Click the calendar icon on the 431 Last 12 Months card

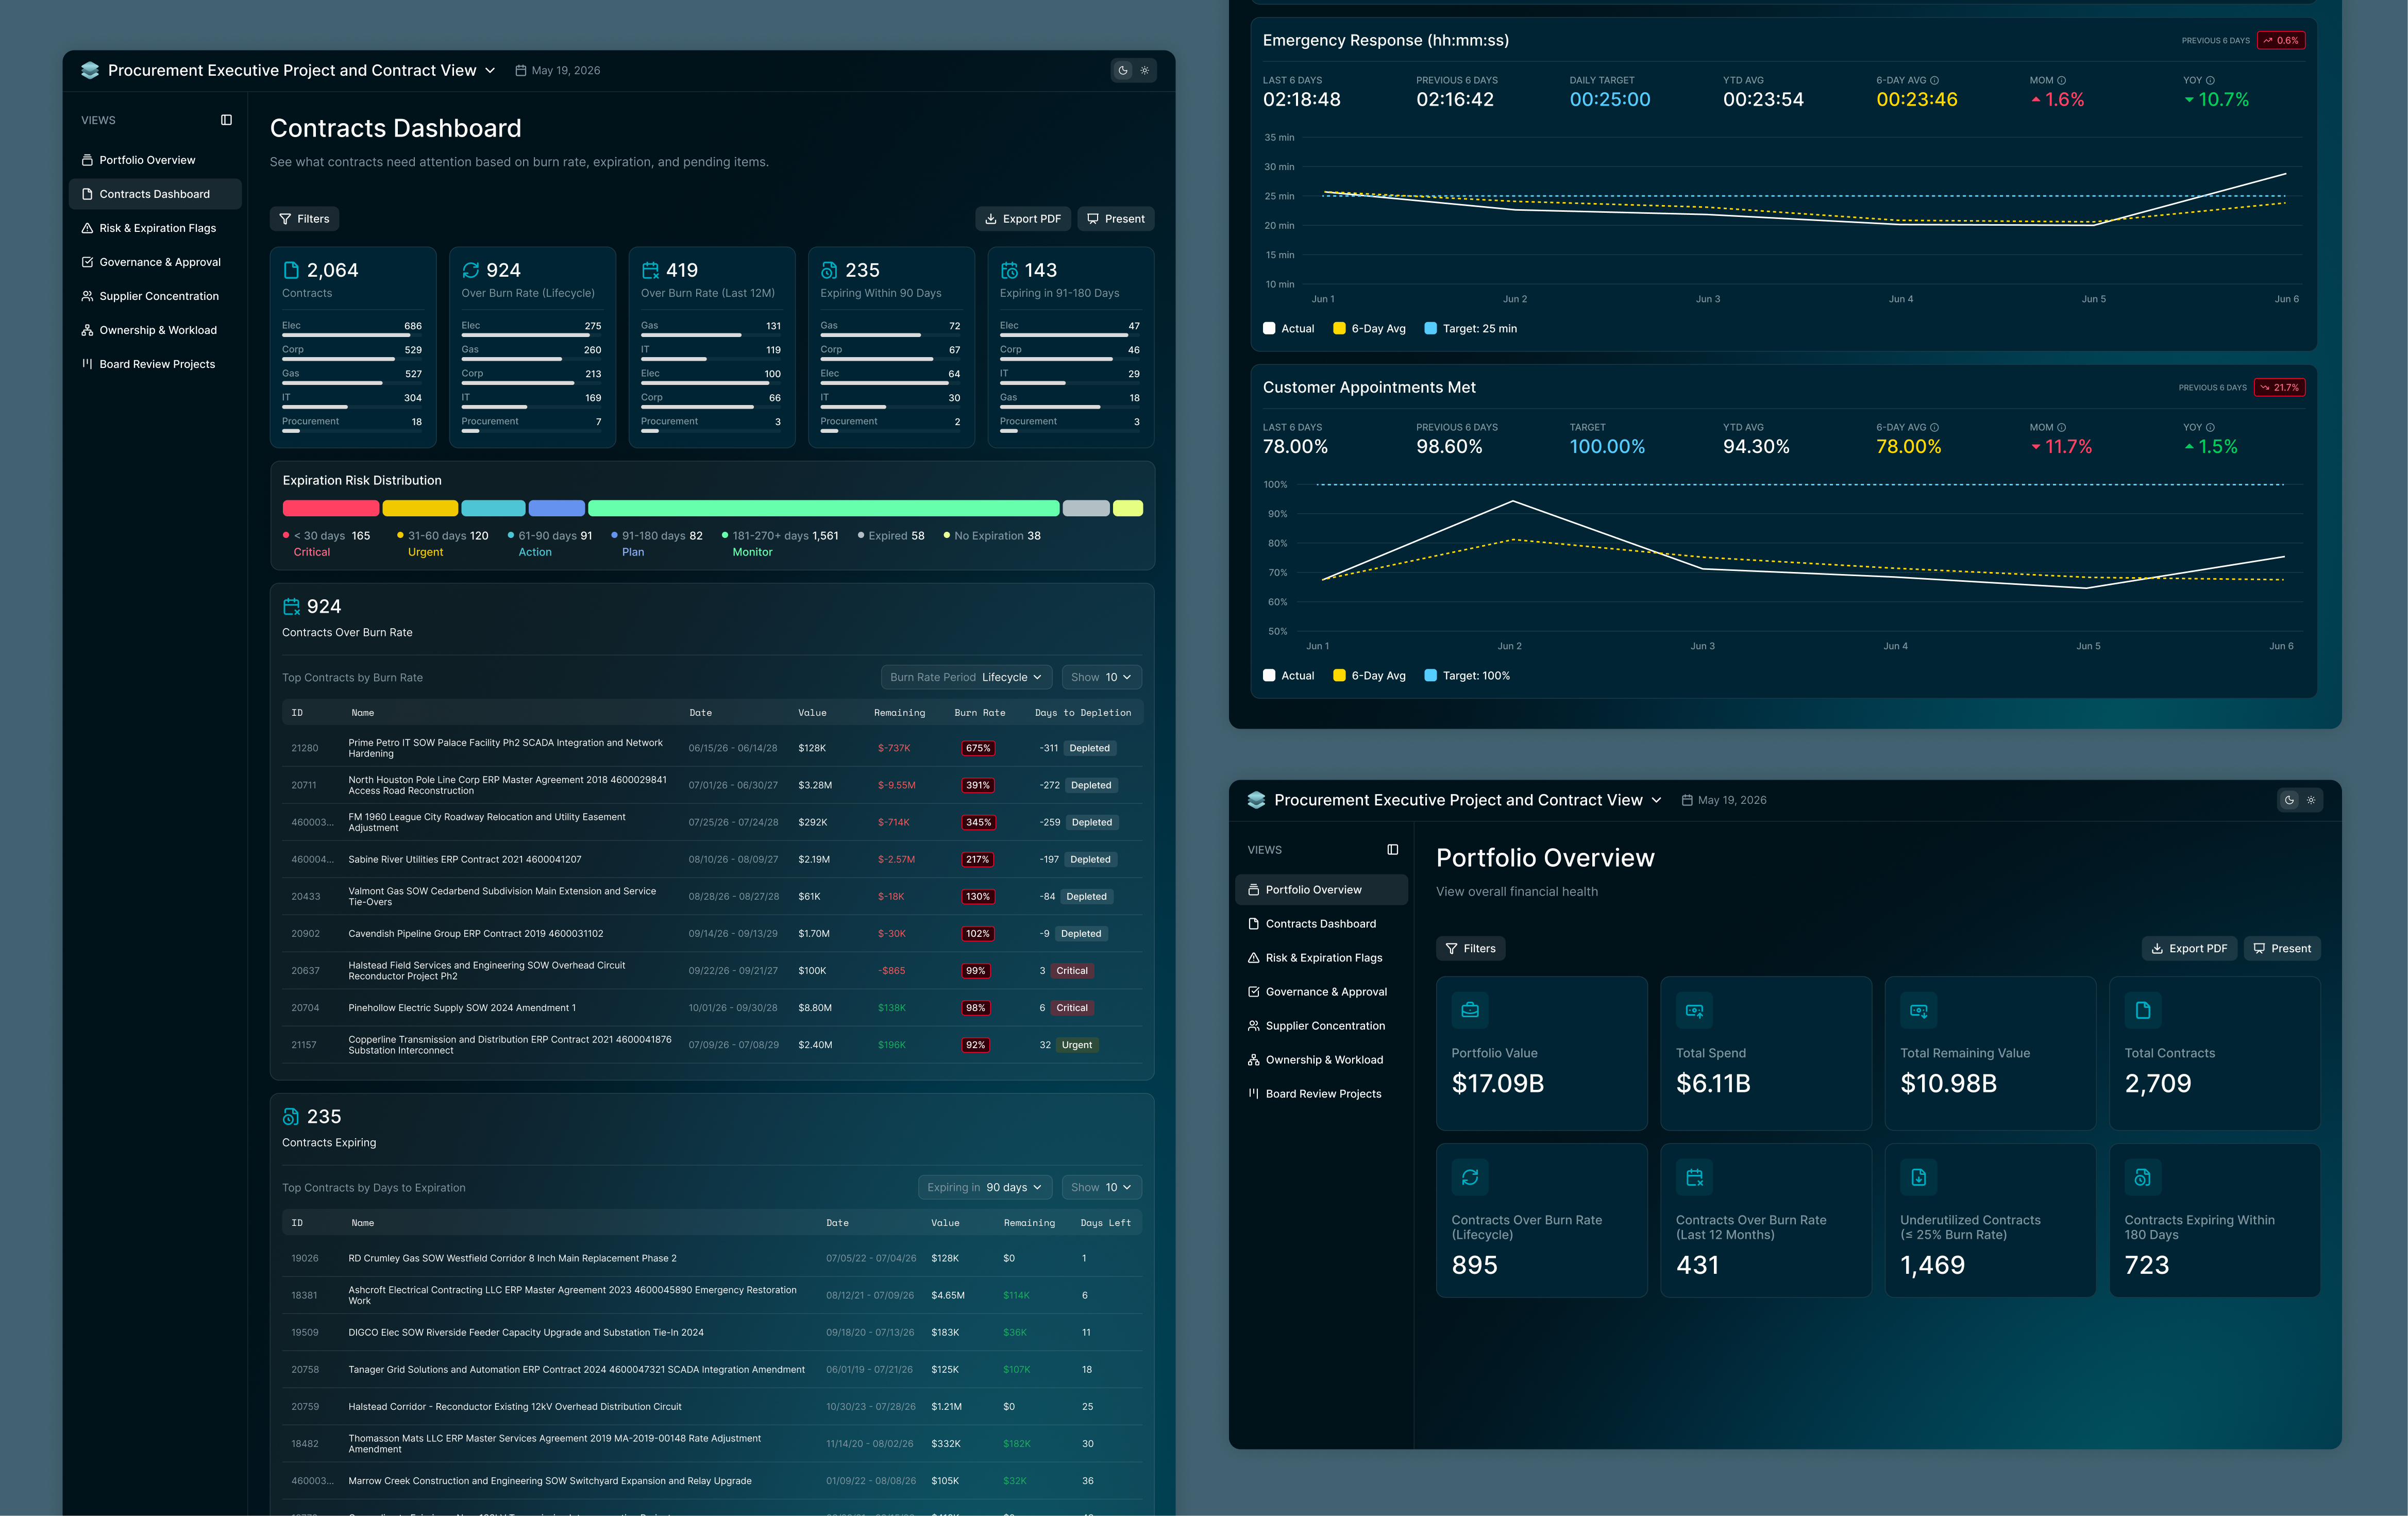(x=1694, y=1177)
